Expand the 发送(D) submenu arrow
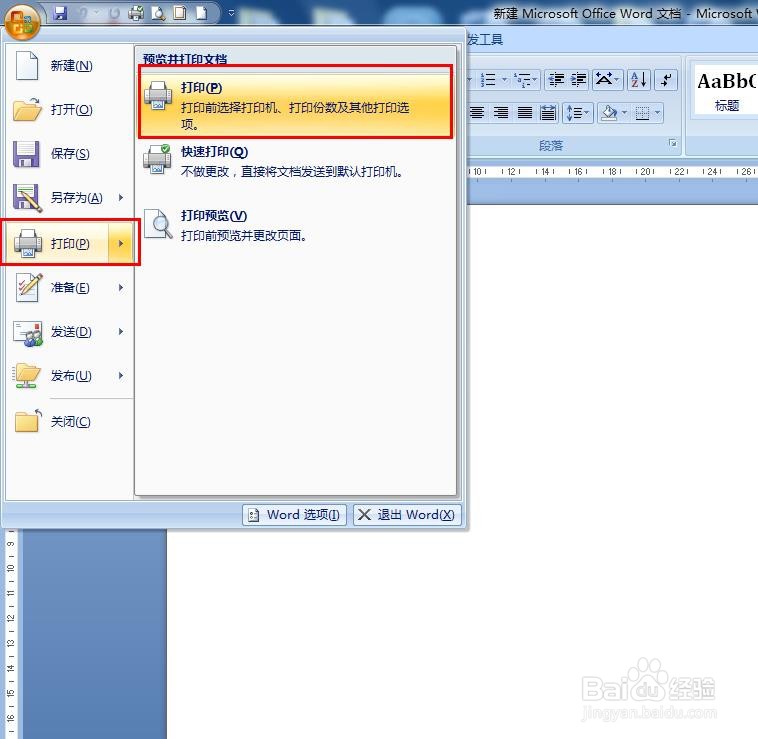758x739 pixels. (121, 332)
